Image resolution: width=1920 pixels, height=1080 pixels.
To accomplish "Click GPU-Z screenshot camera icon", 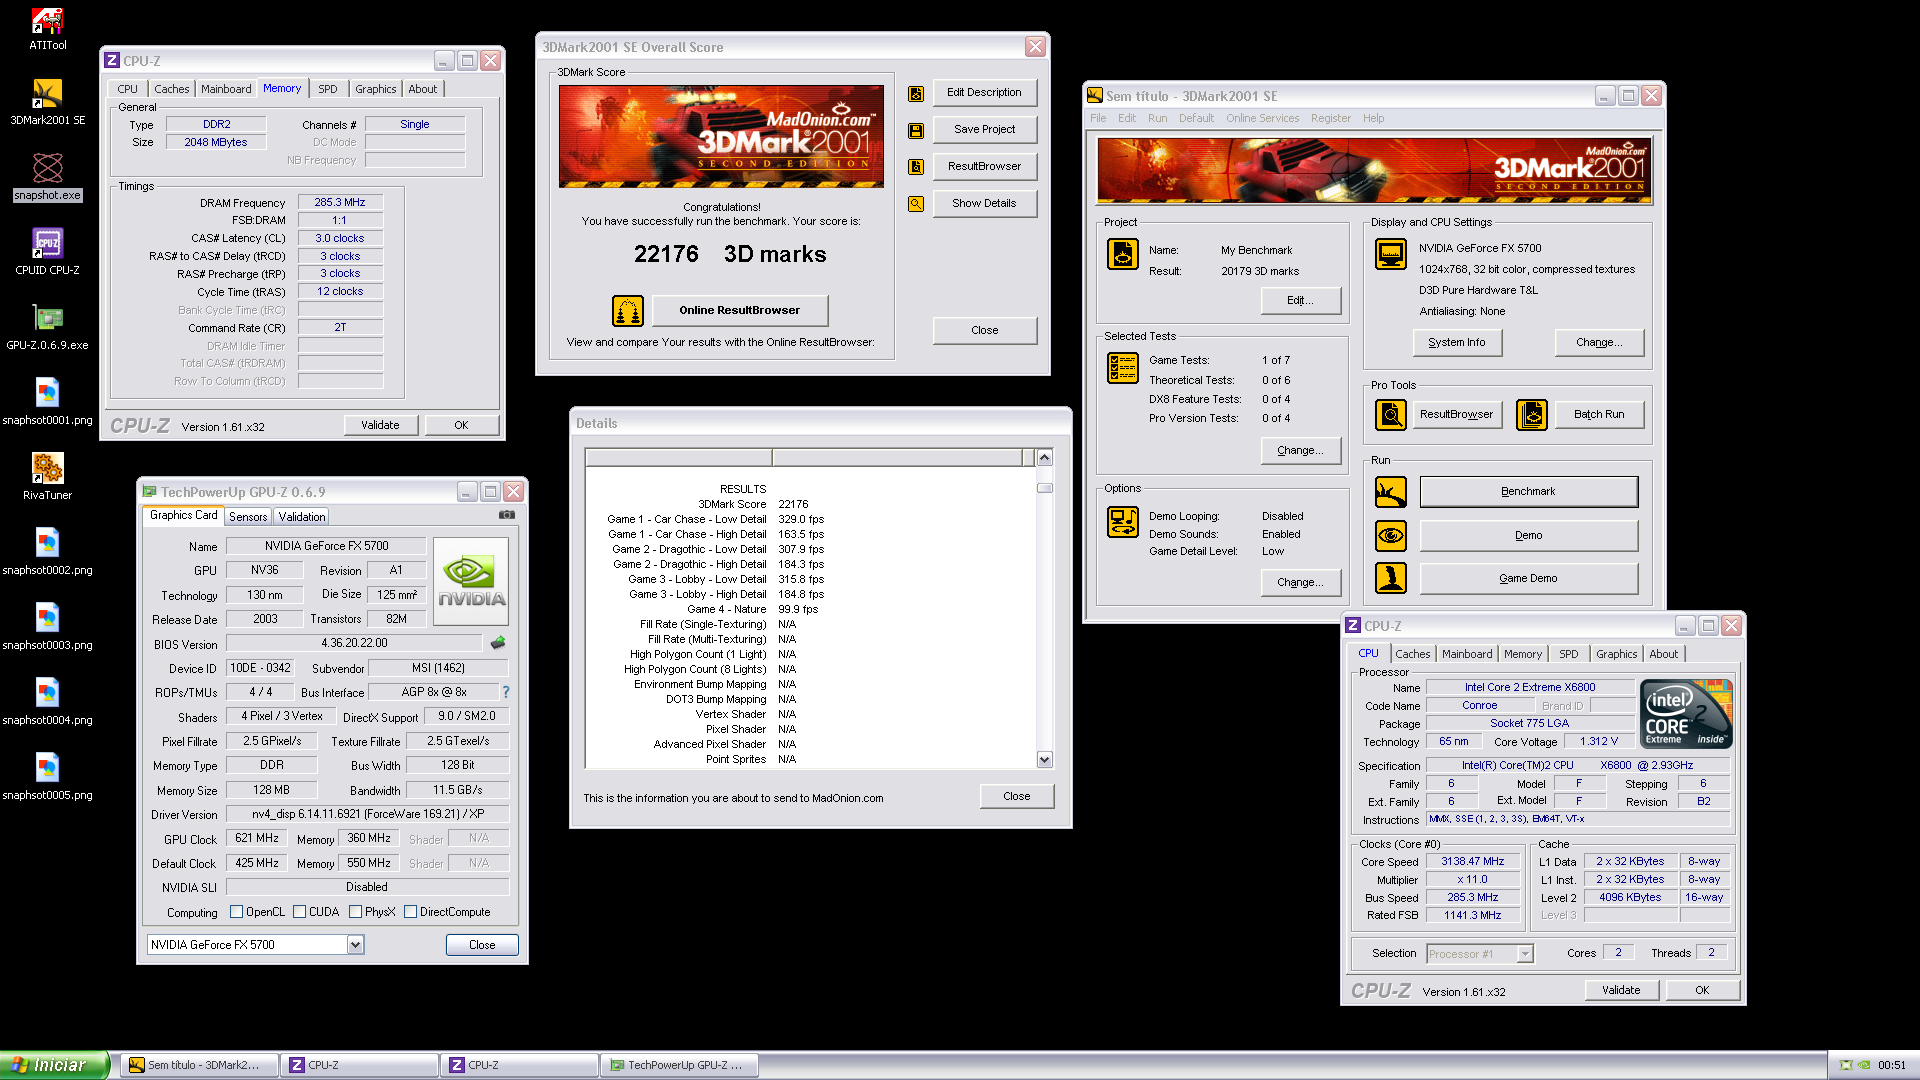I will pos(507,515).
